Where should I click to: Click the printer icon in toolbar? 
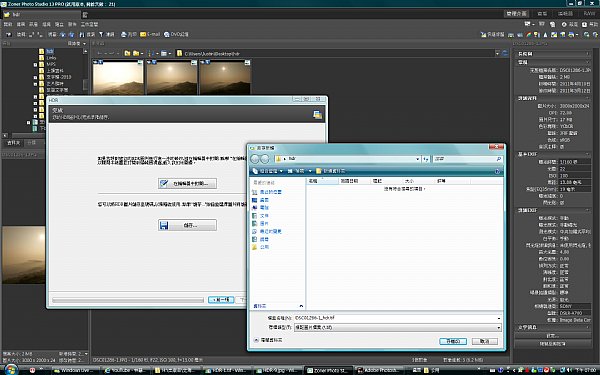click(124, 34)
